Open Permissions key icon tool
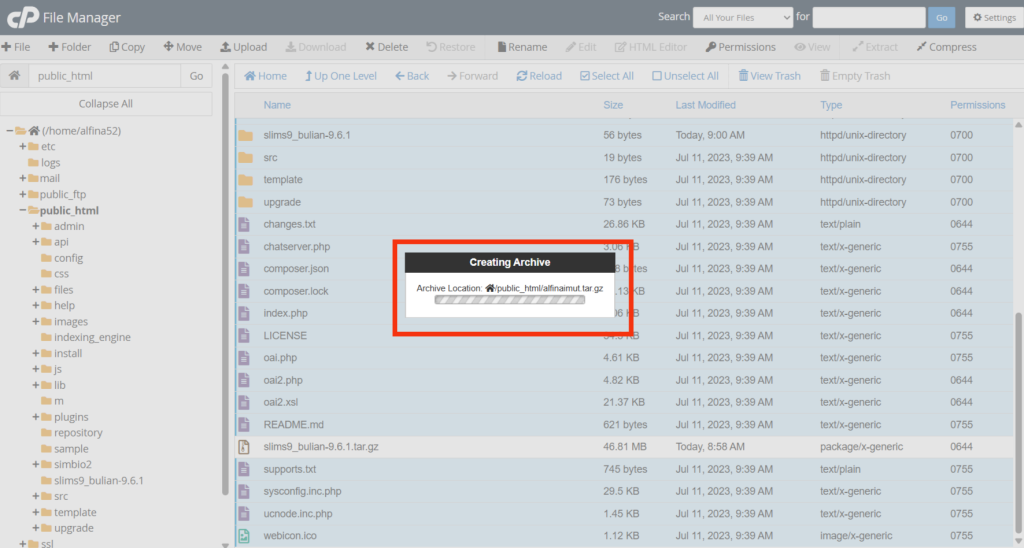 pos(710,47)
